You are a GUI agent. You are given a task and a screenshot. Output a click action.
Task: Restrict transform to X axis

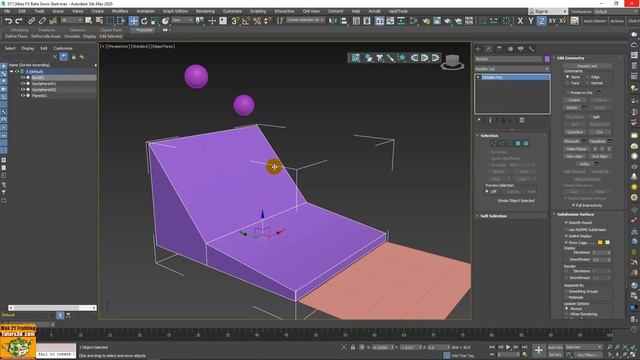tap(520, 21)
